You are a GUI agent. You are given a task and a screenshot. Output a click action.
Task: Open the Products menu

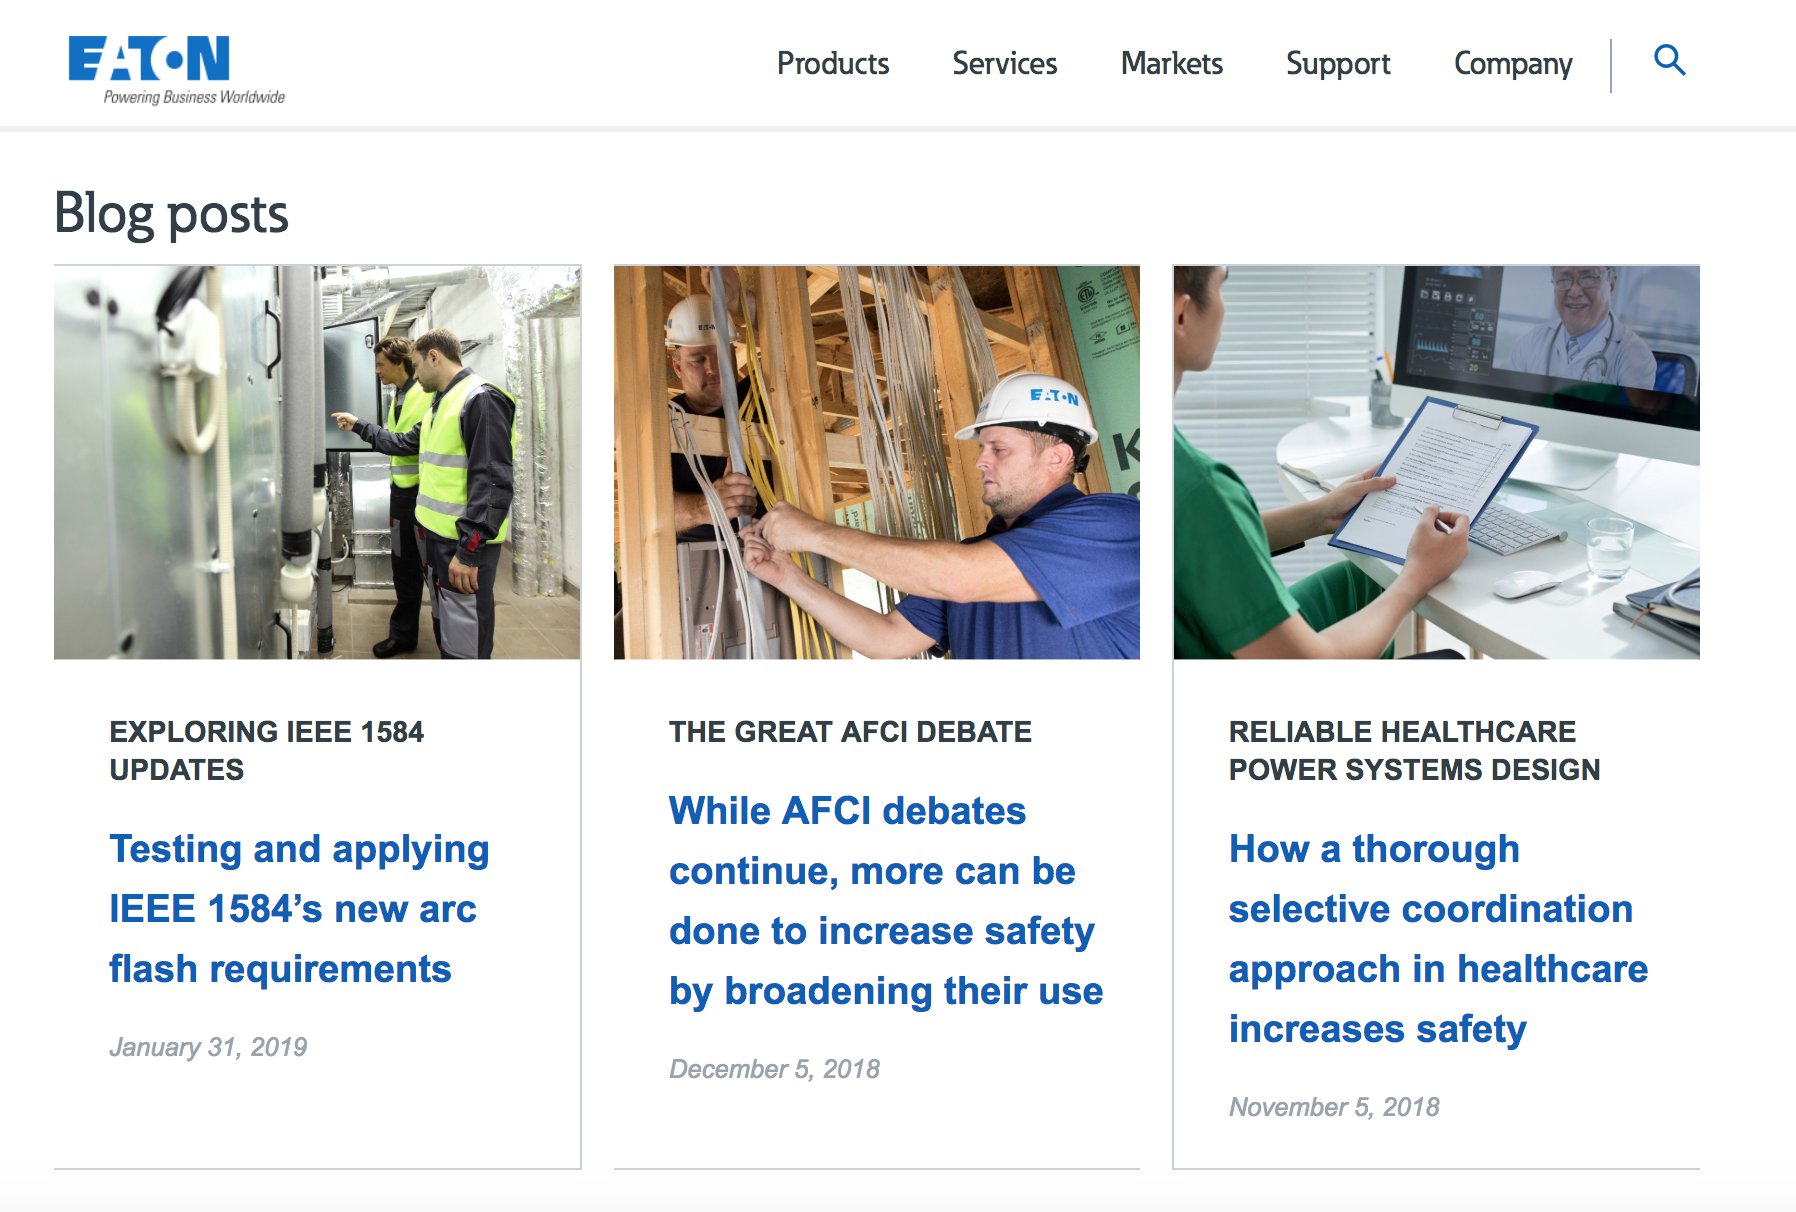[832, 64]
